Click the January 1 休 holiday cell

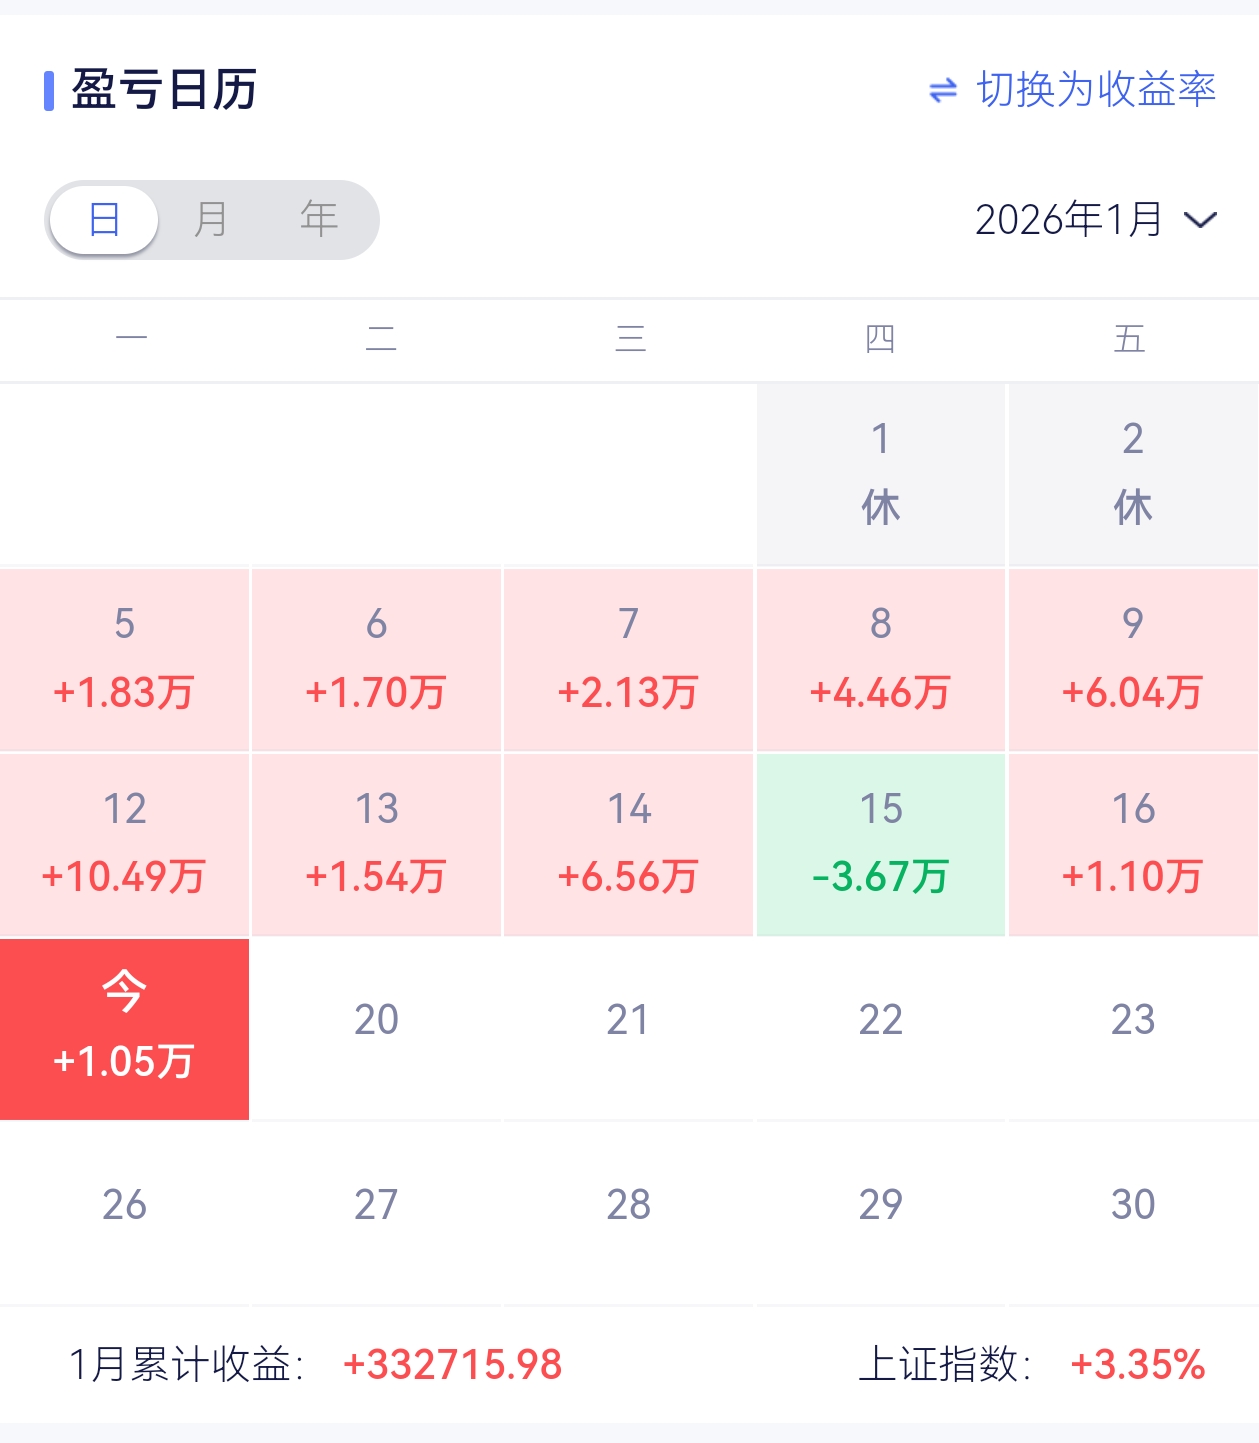880,474
